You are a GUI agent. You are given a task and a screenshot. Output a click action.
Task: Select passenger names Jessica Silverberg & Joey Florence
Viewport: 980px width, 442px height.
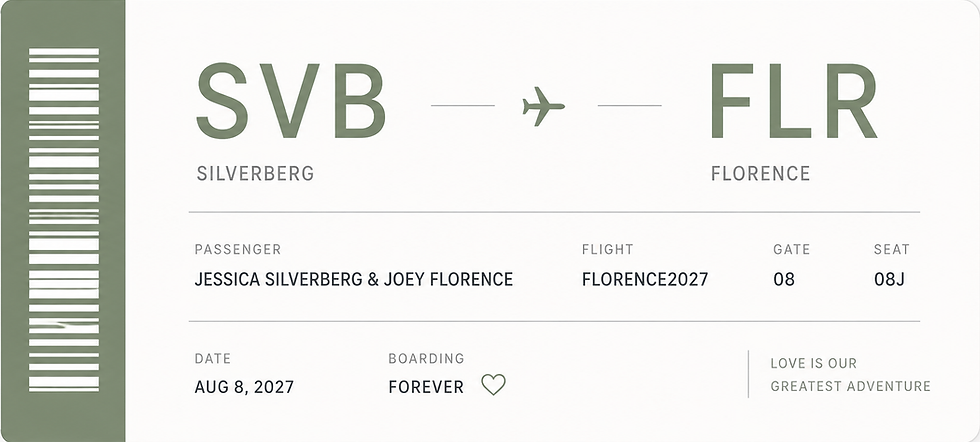354,279
